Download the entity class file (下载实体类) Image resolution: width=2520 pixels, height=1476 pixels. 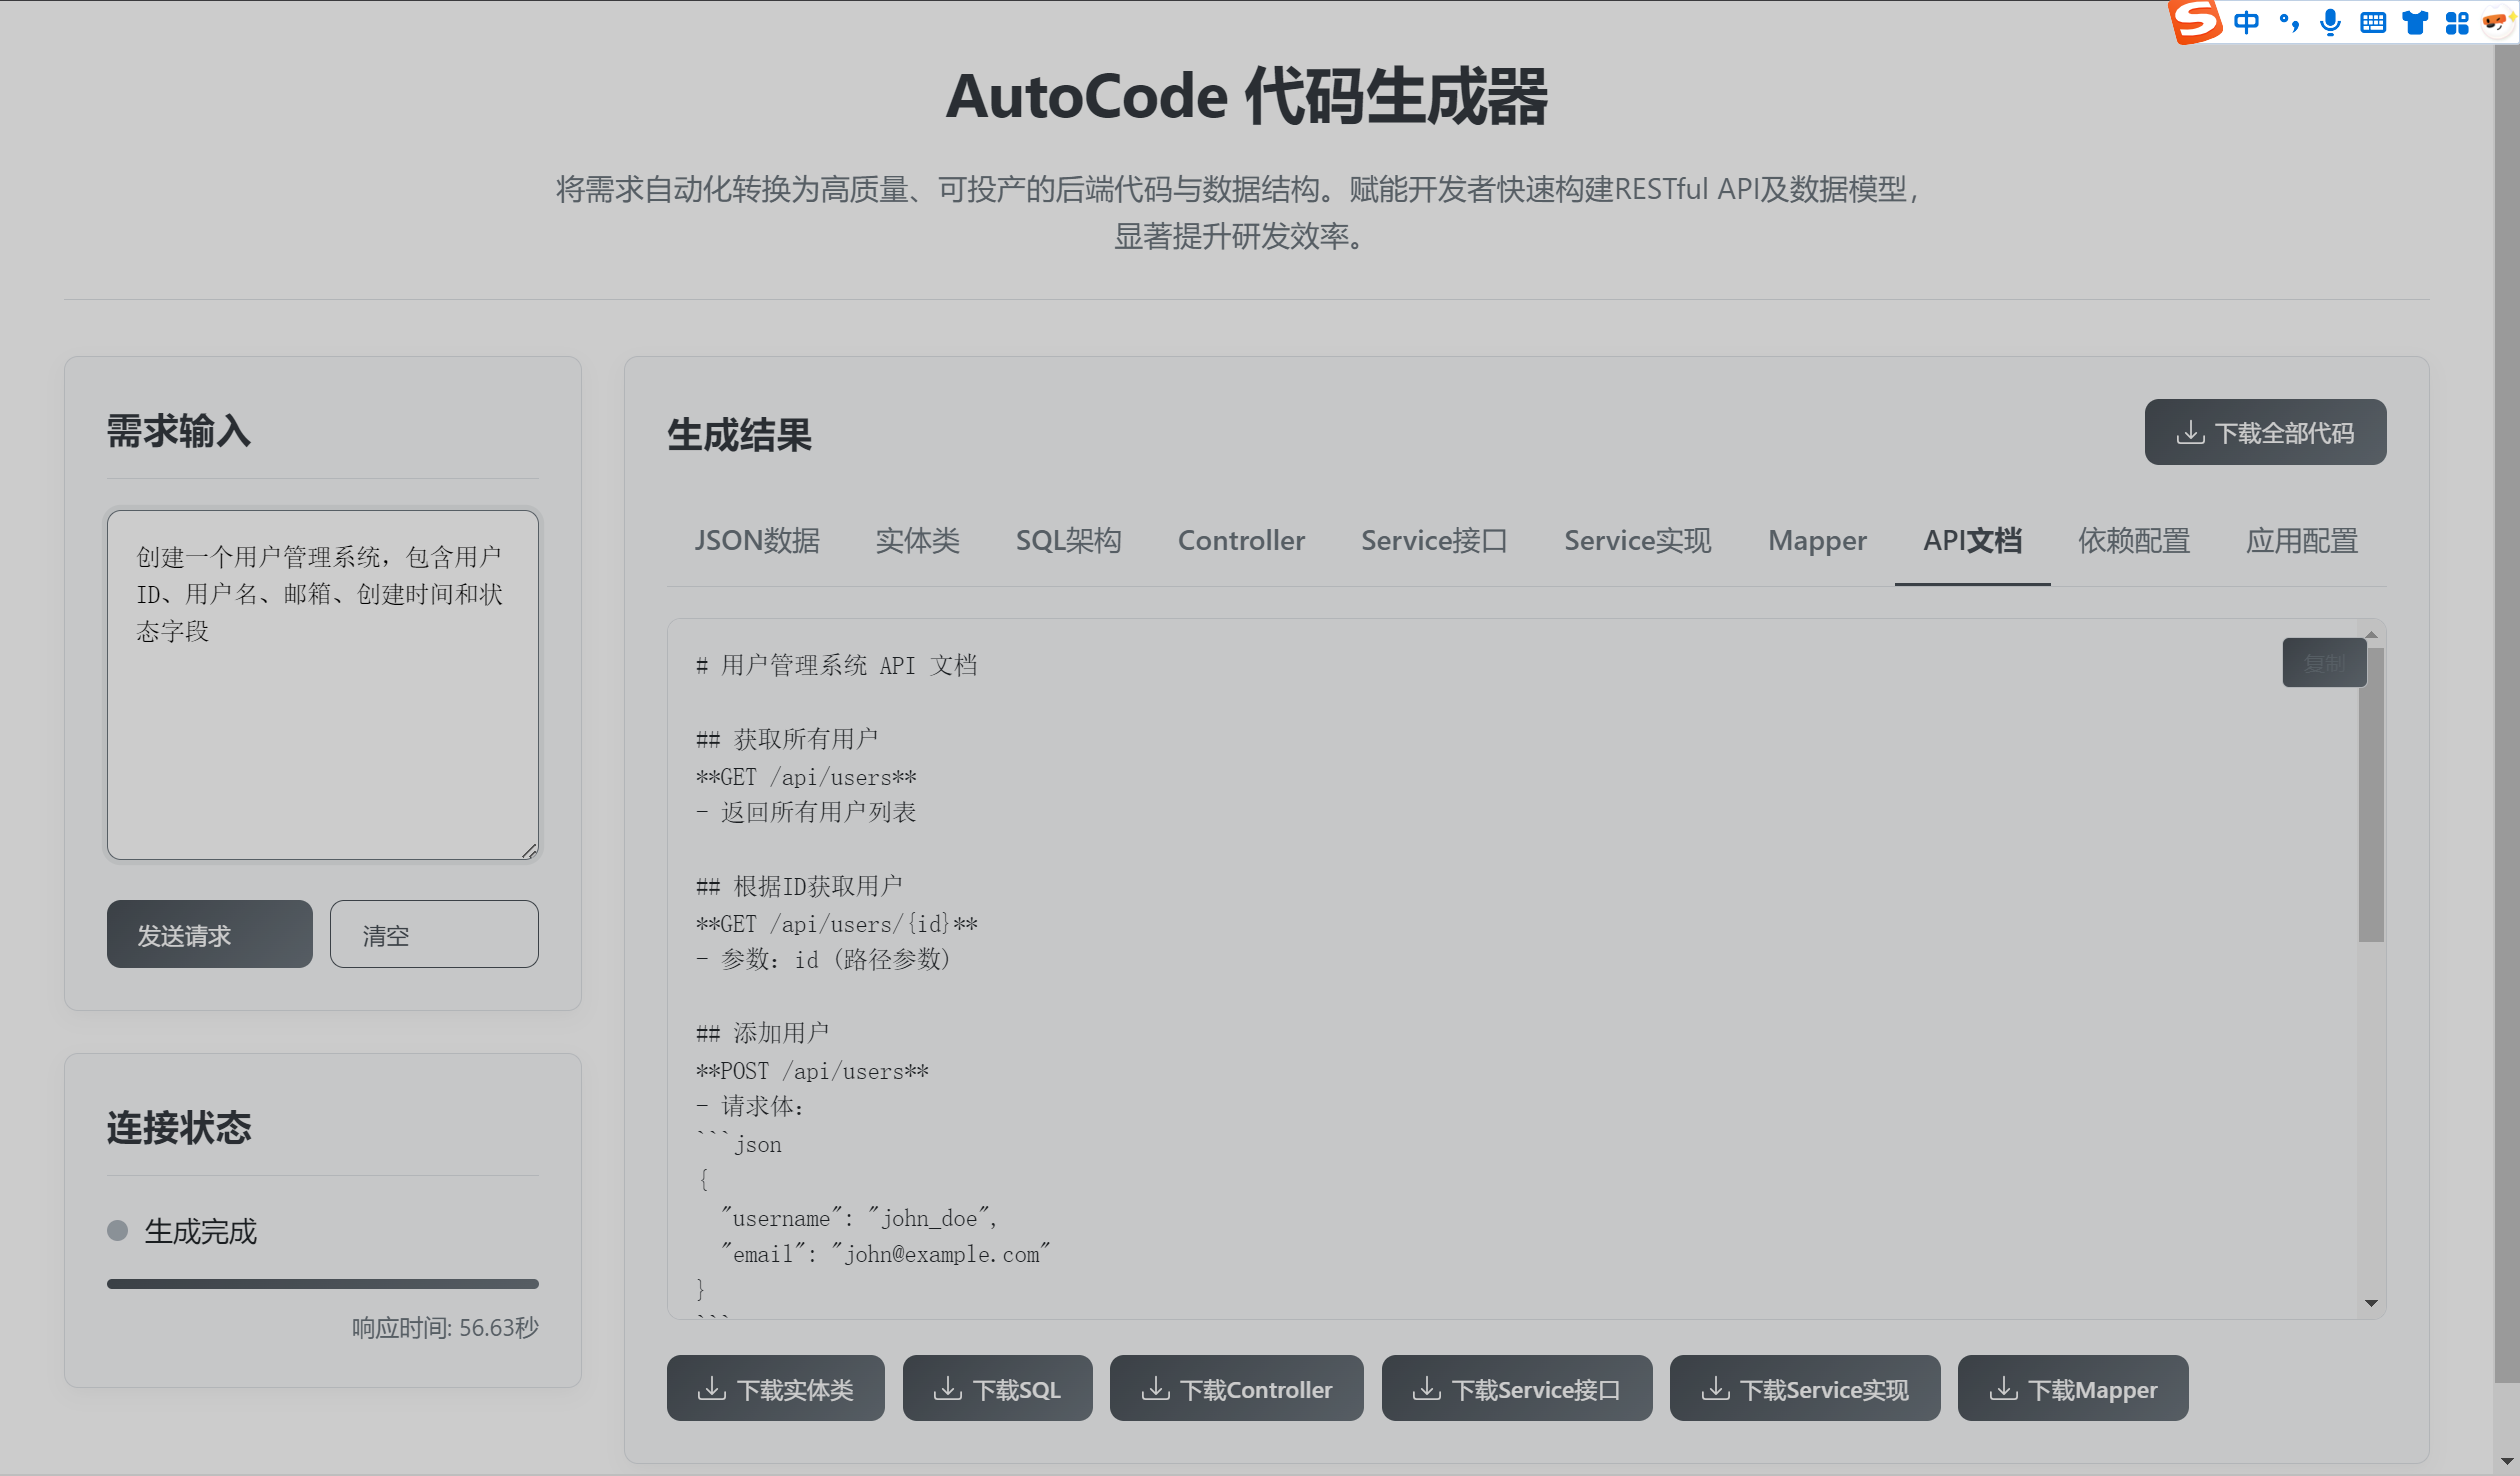point(775,1388)
